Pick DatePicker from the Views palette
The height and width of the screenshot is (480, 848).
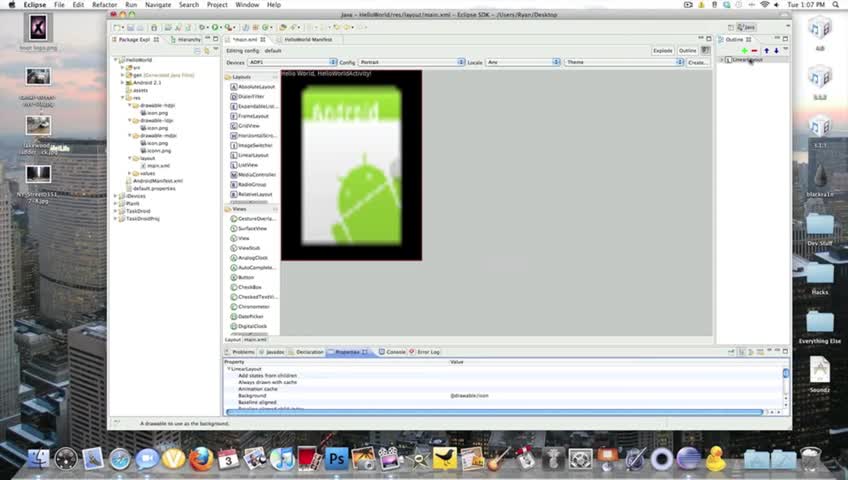[247, 316]
